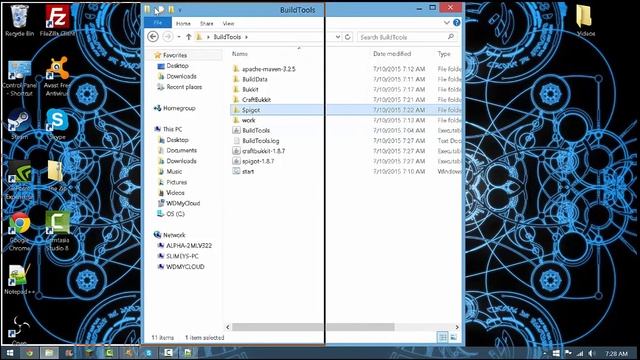The image size is (640, 360).
Task: Open the Control Panel shortcut on desktop
Action: pos(19,78)
